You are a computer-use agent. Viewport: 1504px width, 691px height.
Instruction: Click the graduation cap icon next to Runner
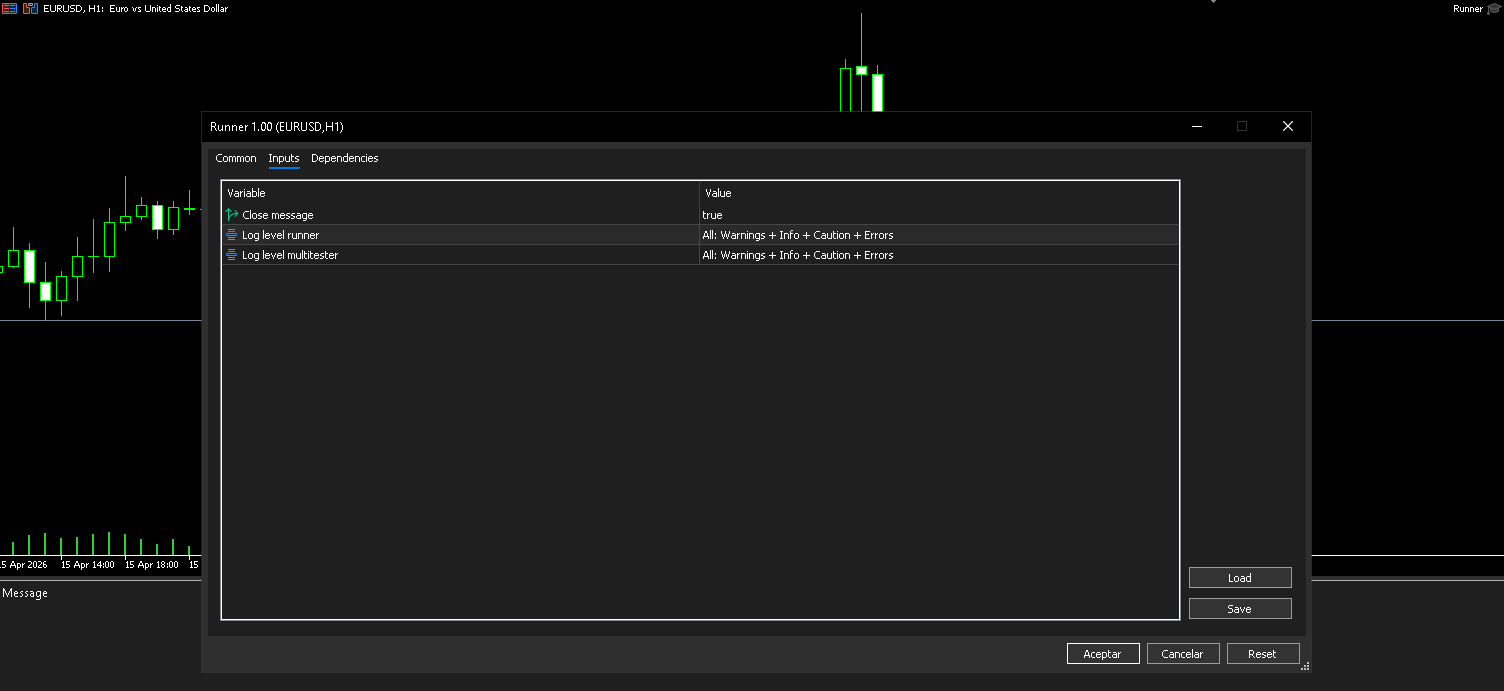pos(1494,9)
